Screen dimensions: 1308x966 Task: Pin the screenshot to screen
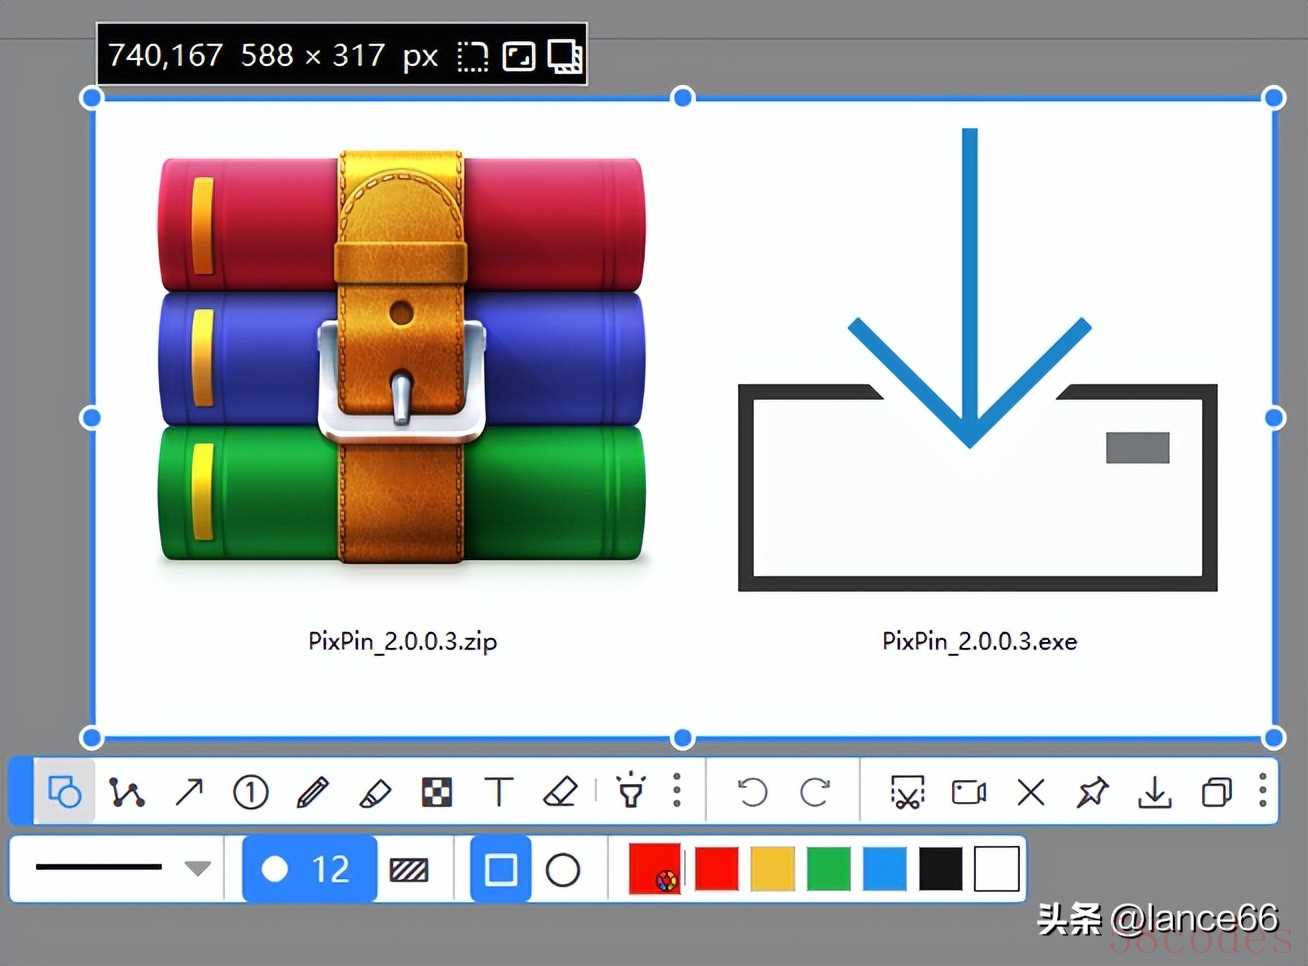click(1092, 792)
